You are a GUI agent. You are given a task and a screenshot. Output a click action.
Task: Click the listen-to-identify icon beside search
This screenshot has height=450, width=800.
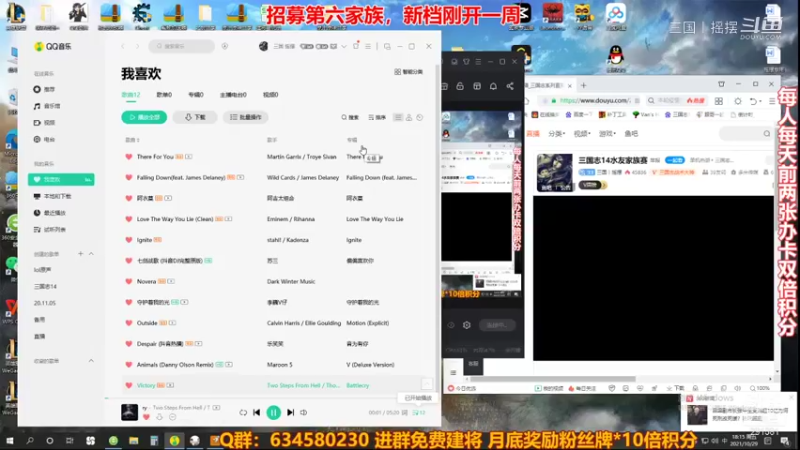click(225, 46)
